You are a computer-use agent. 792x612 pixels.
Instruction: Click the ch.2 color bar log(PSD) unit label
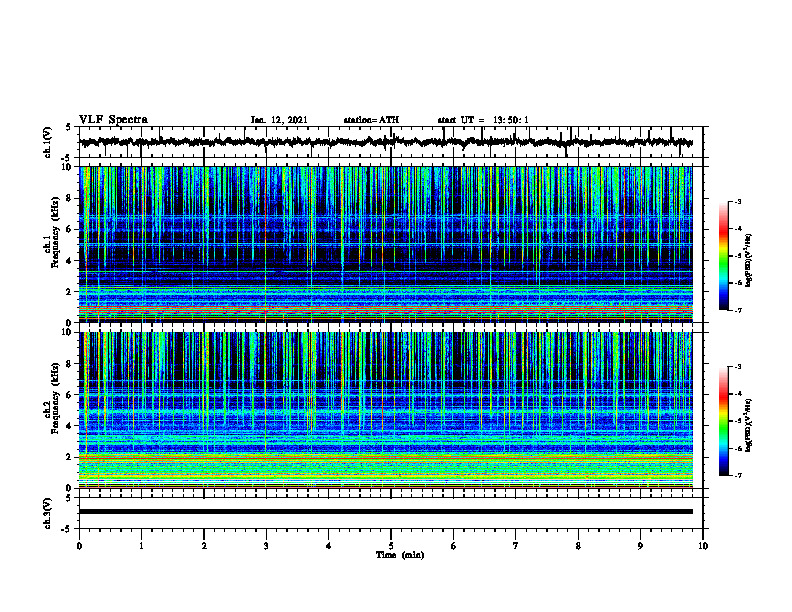click(749, 425)
